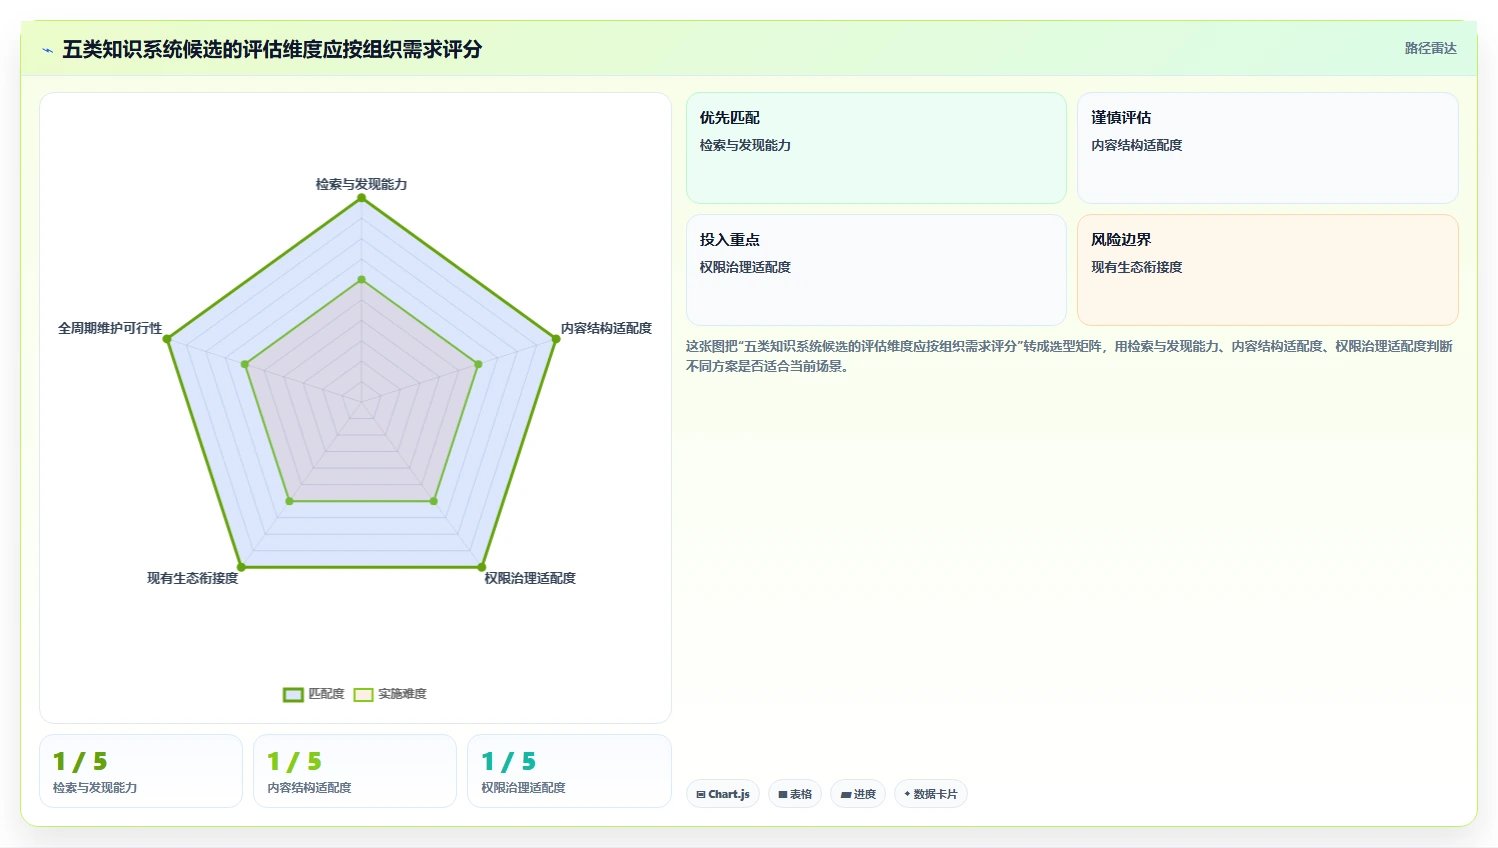The width and height of the screenshot is (1498, 848).
Task: Select inner 实施难度 point on 全周期维护可行性 axis
Action: click(245, 364)
